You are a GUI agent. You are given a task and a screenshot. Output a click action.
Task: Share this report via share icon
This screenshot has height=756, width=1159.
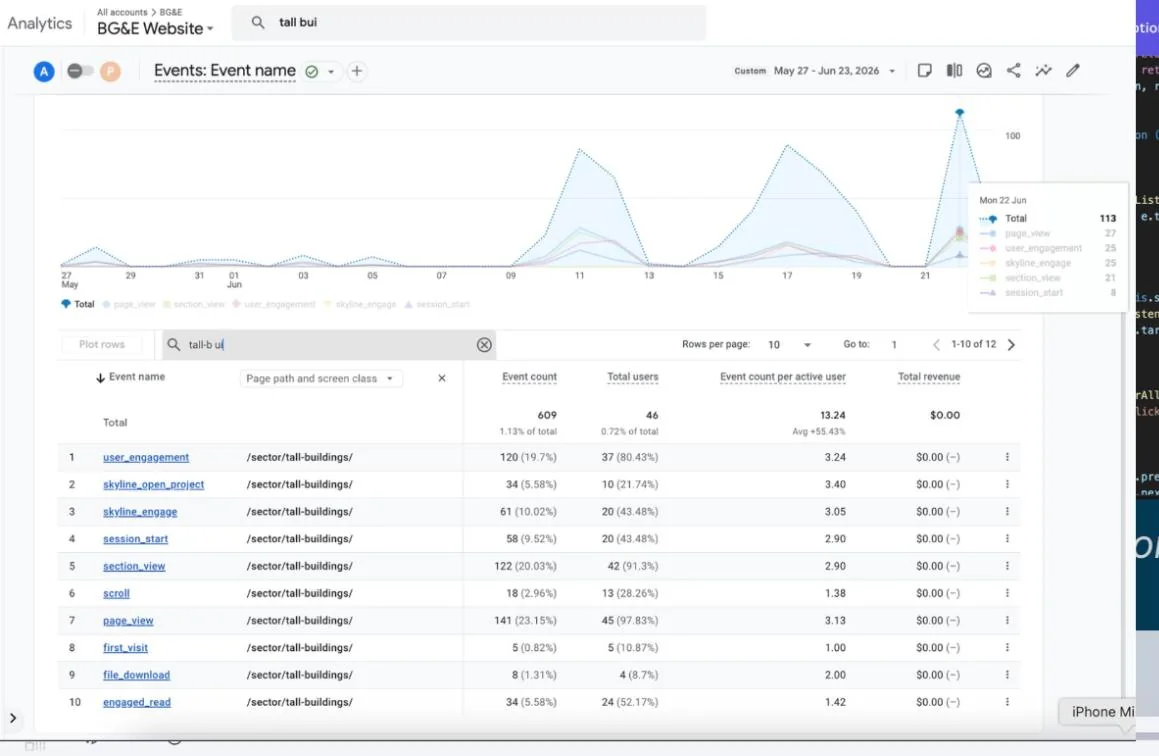click(x=1013, y=70)
